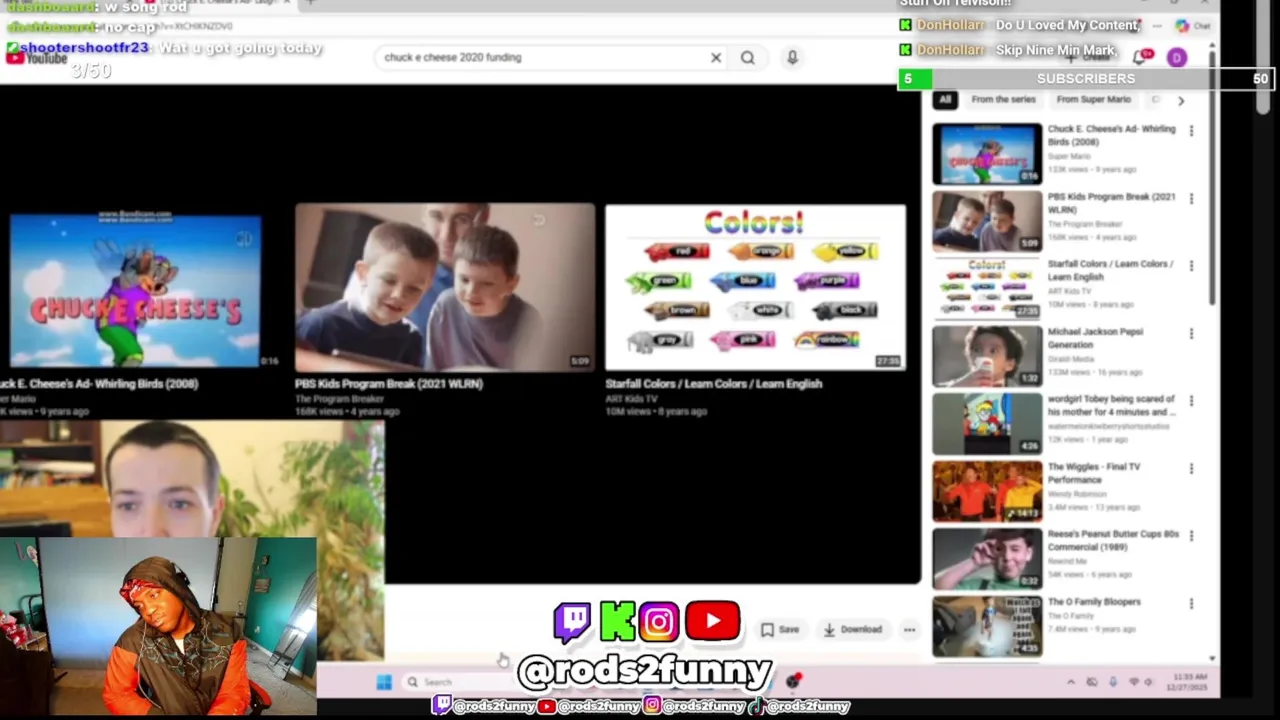This screenshot has height=720, width=1280.
Task: Click endscreen title PBS Kids Program Break (2021 WLRN)
Action: 388,384
